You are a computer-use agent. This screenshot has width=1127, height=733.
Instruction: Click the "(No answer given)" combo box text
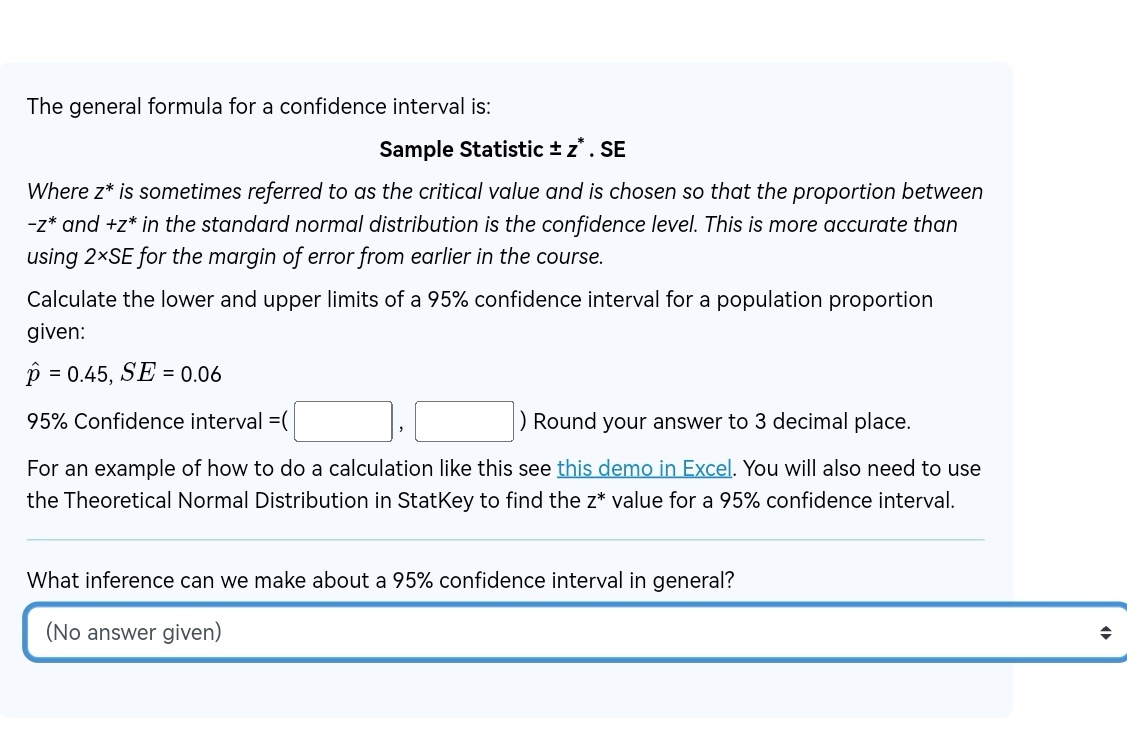[131, 631]
